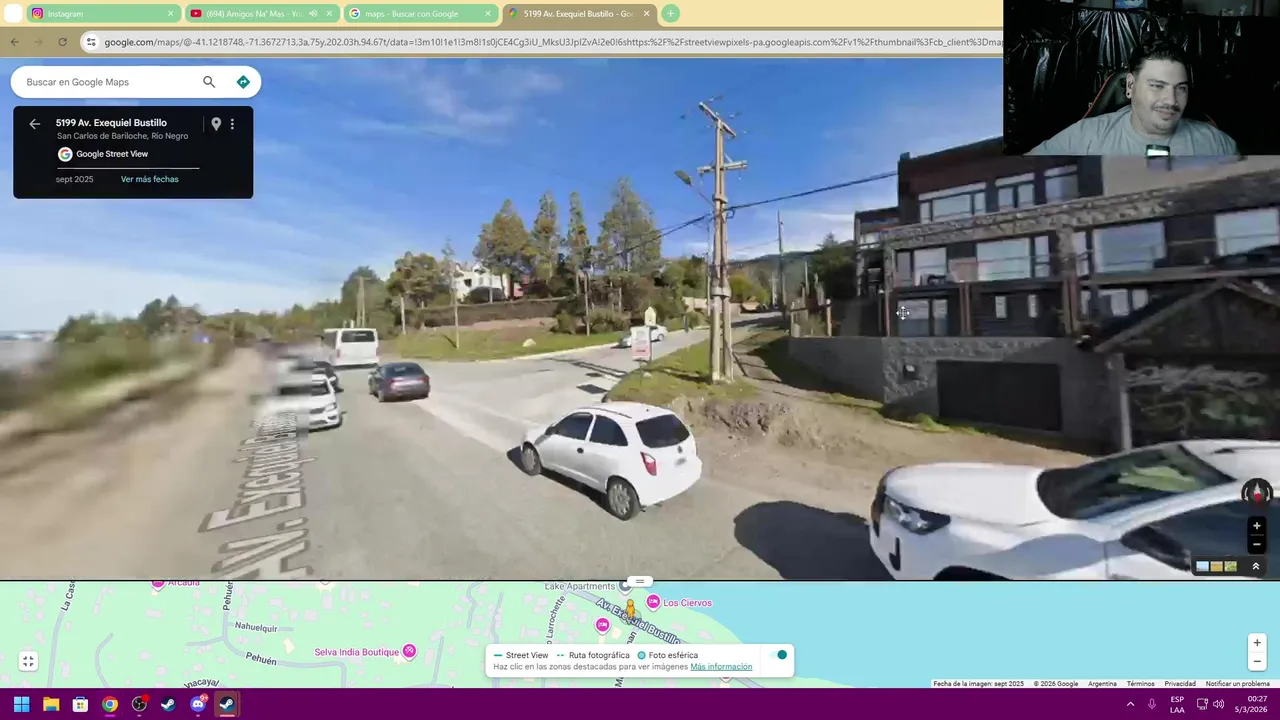Open File Explorer from taskbar
This screenshot has height=720, width=1280.
tap(51, 704)
